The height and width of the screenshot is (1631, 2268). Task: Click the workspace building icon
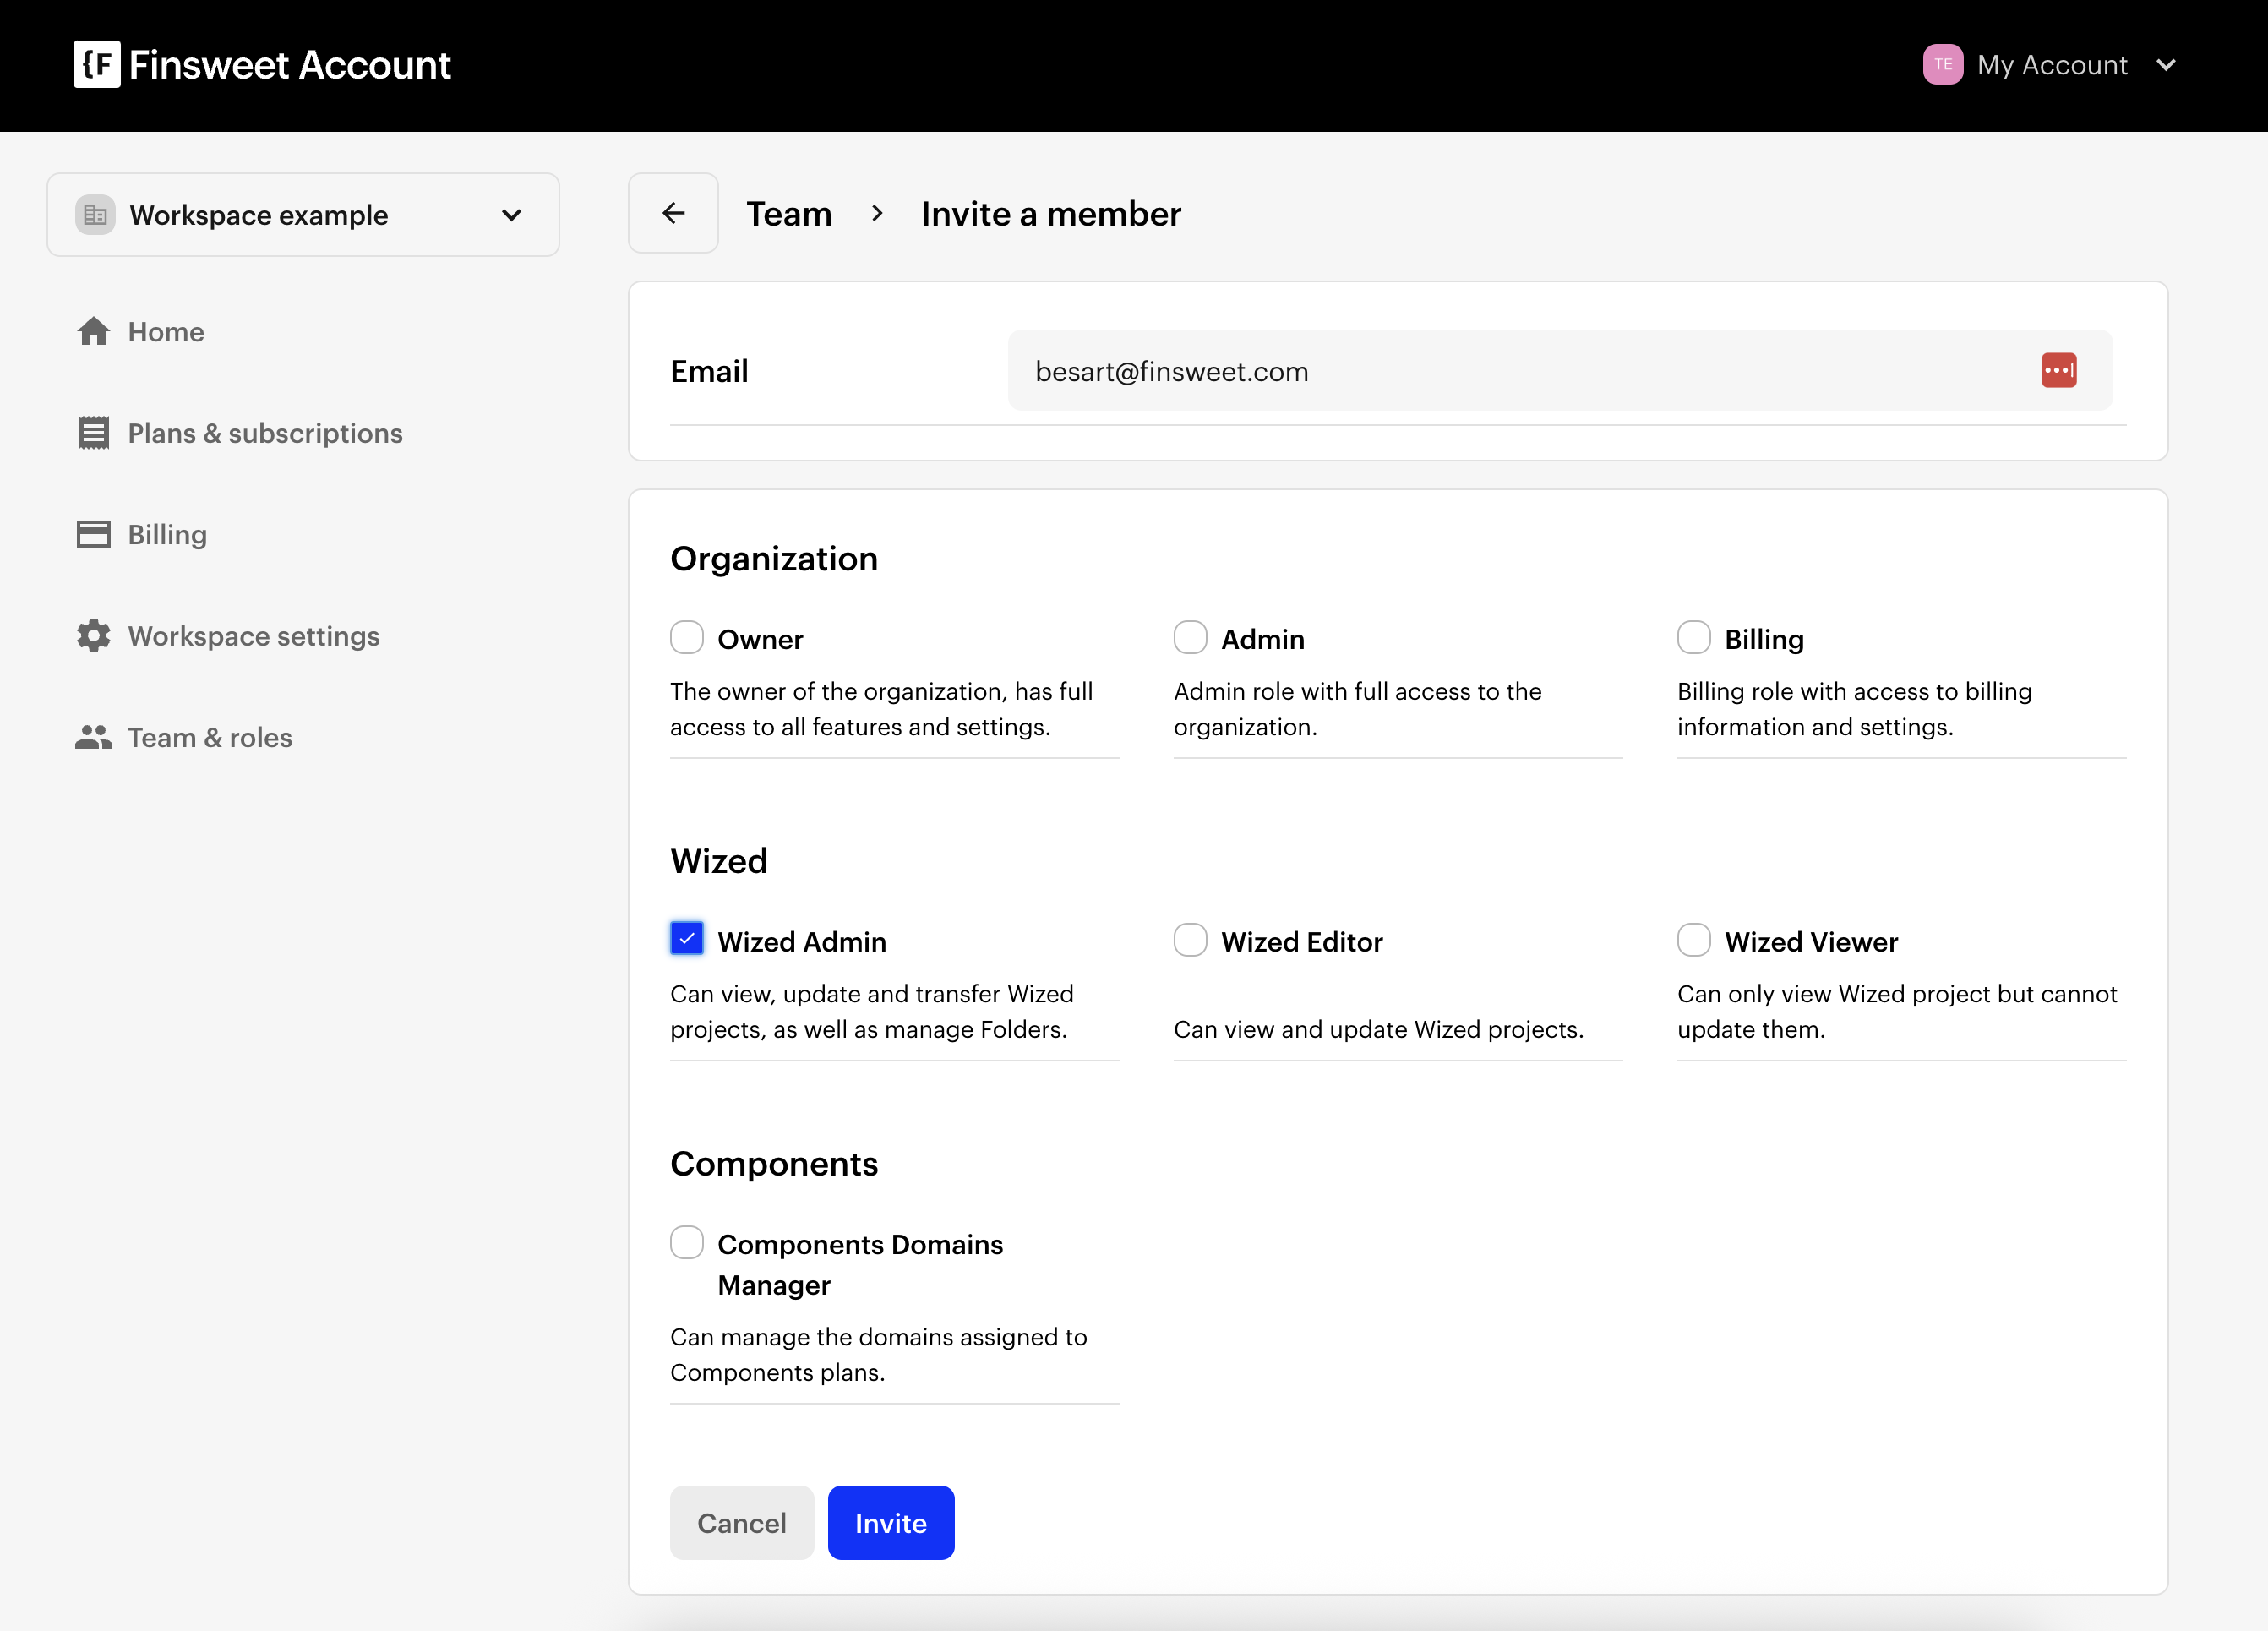(x=95, y=215)
